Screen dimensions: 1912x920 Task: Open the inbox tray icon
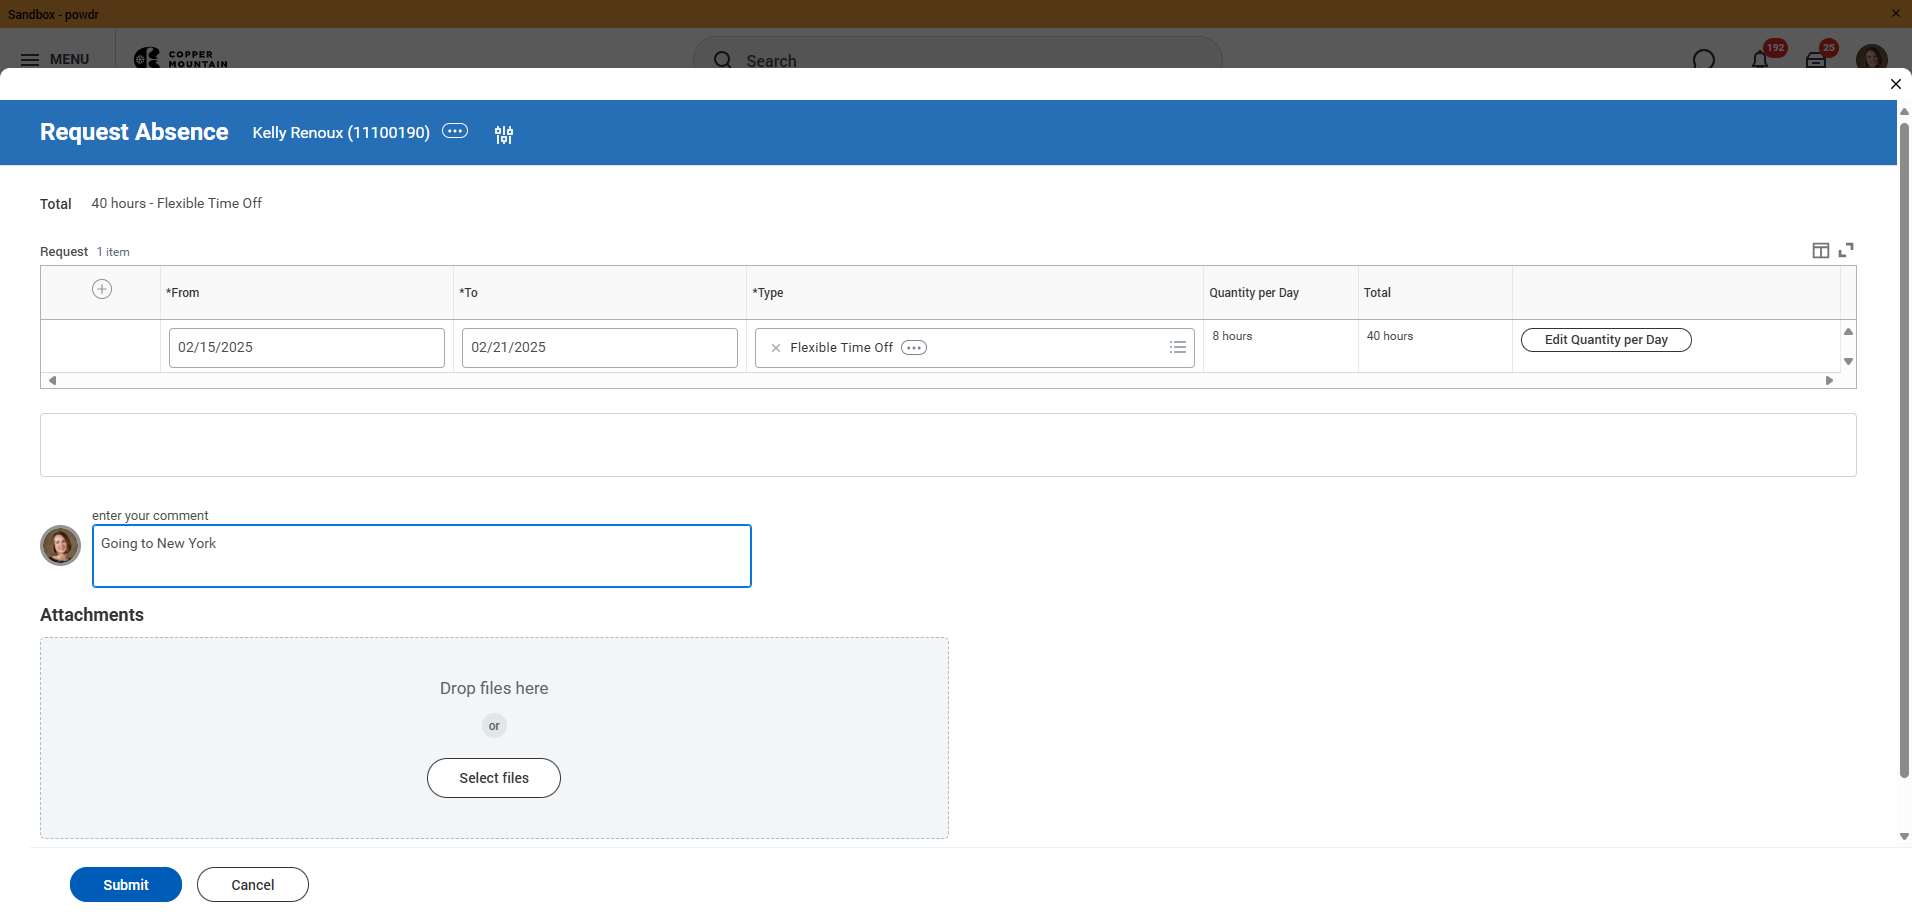(x=1816, y=60)
